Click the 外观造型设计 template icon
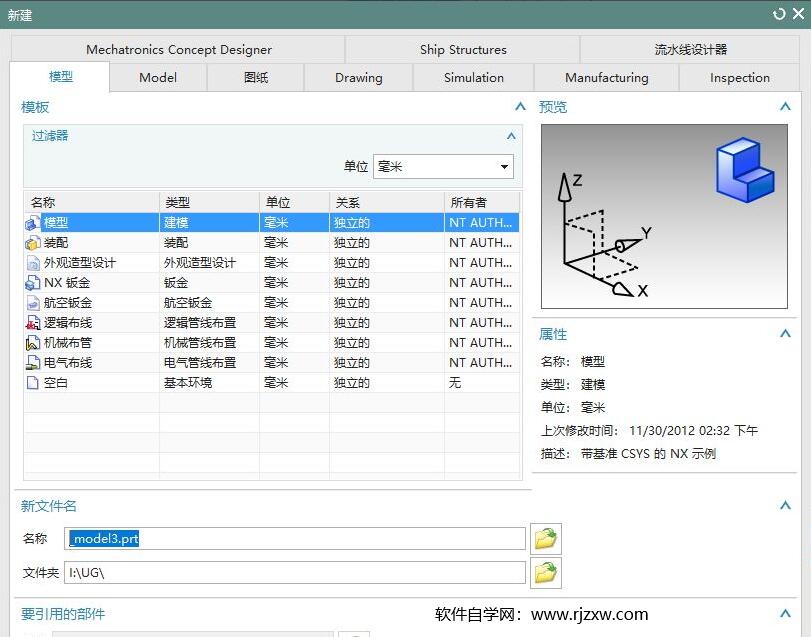This screenshot has width=811, height=637. tap(33, 263)
